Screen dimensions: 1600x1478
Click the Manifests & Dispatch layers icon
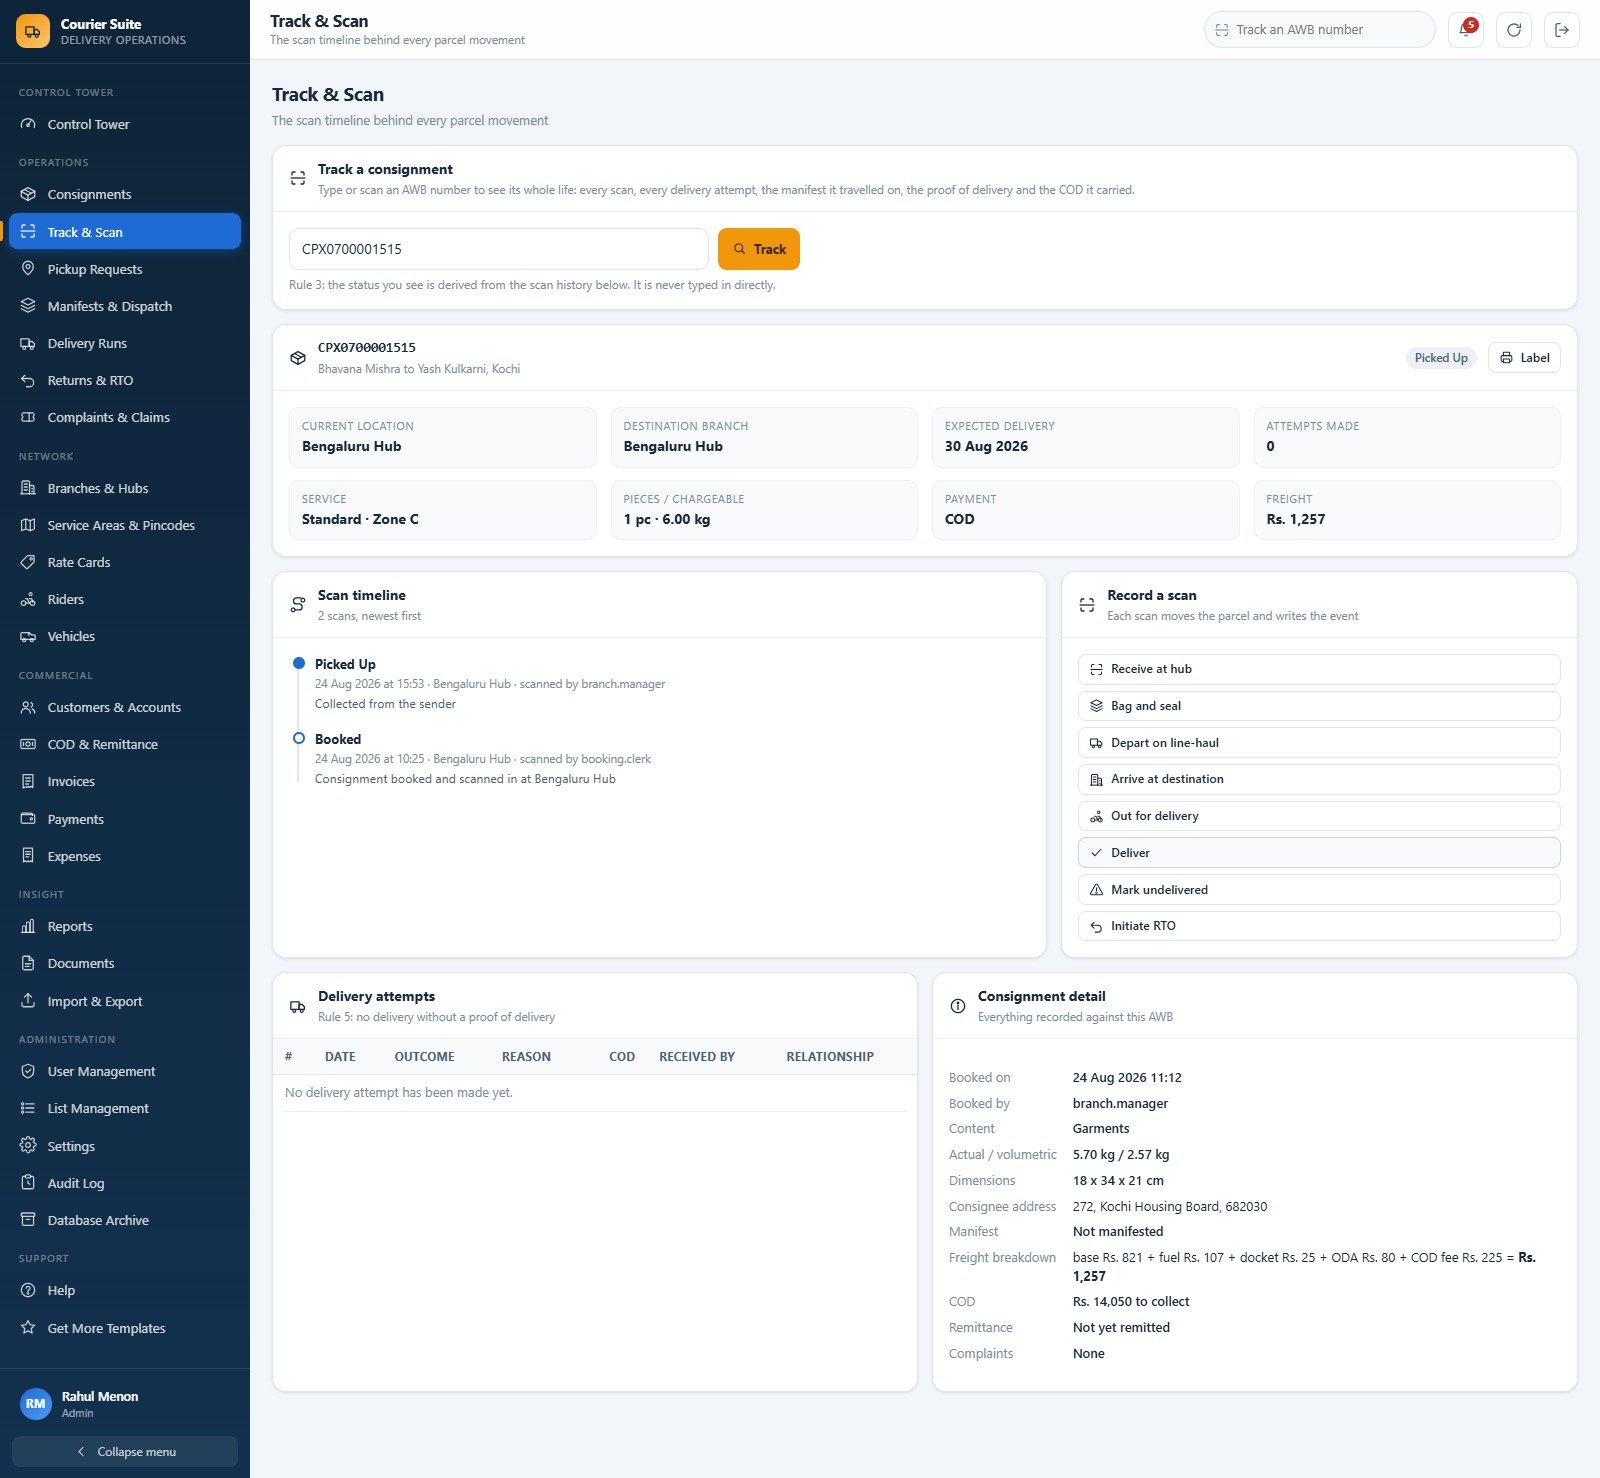pyautogui.click(x=28, y=306)
